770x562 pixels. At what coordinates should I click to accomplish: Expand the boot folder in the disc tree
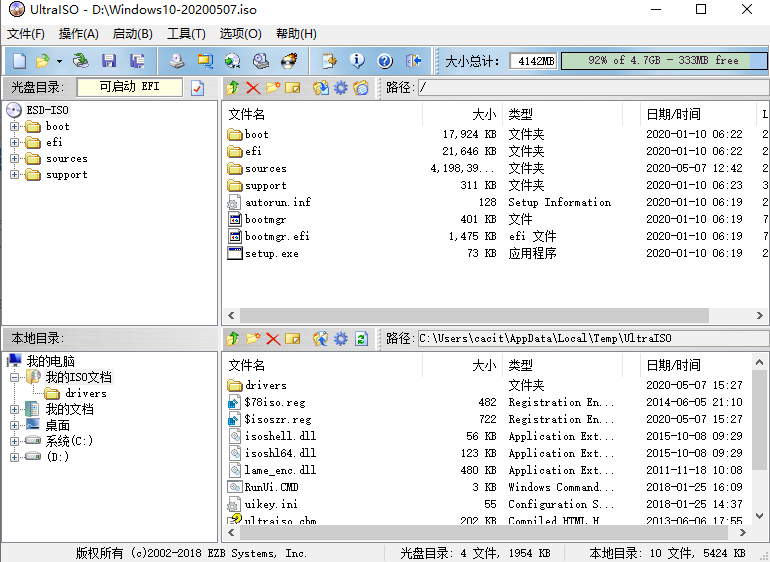click(14, 127)
